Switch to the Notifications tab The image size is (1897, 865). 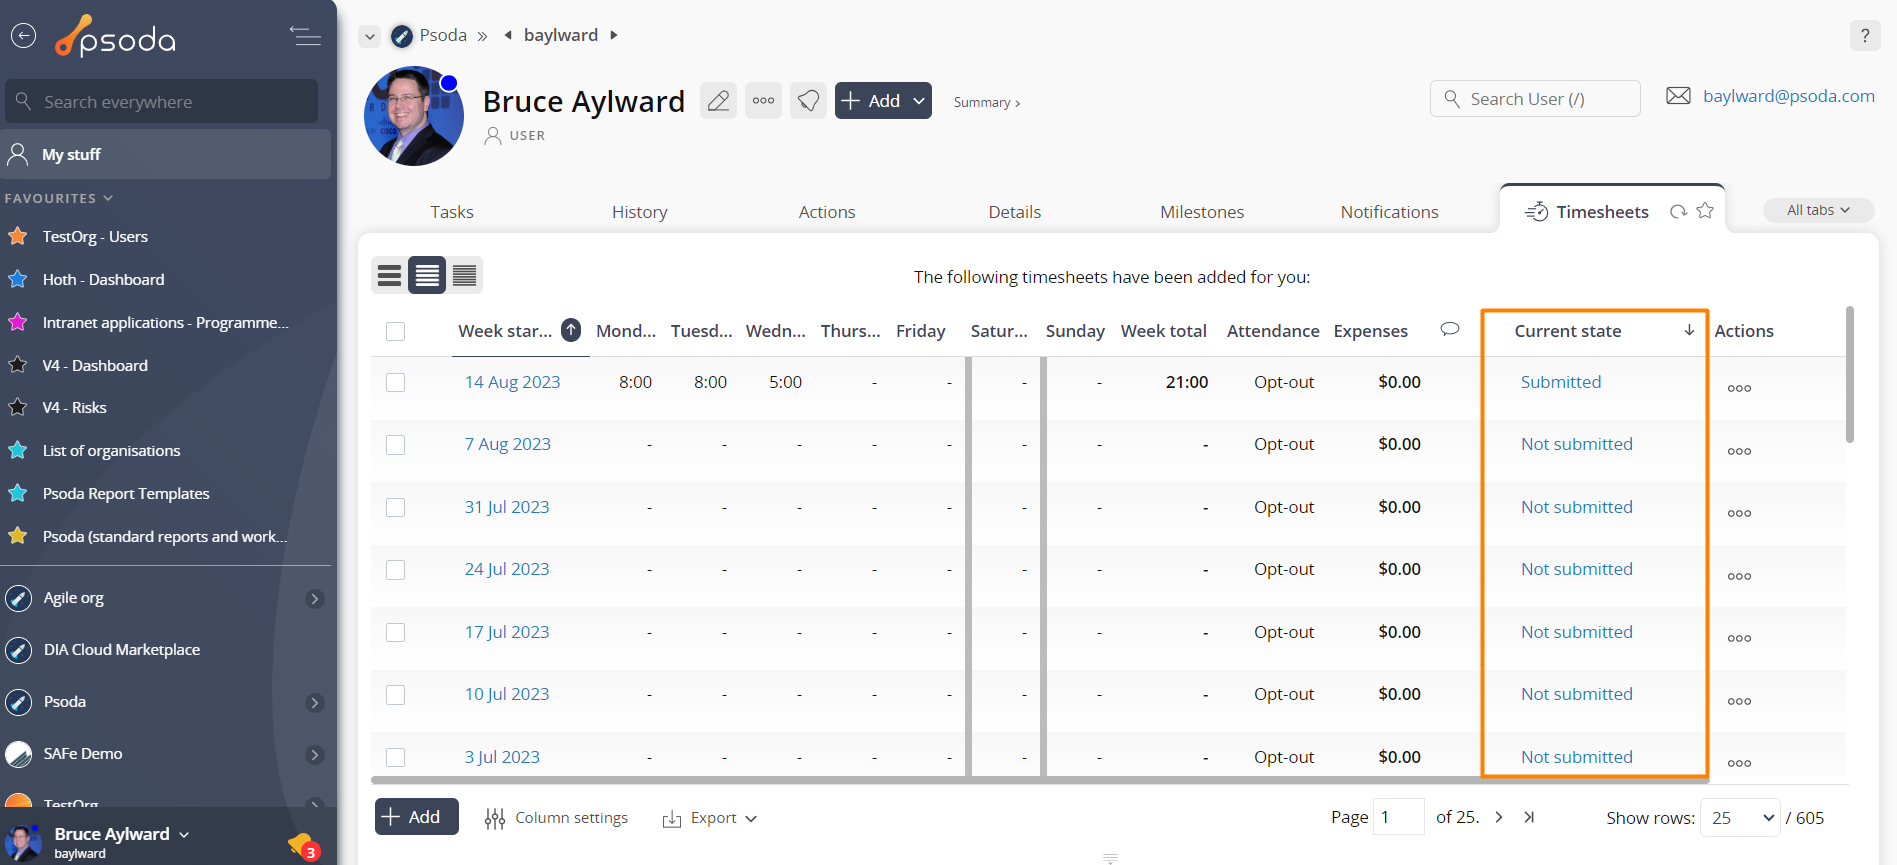click(x=1390, y=212)
